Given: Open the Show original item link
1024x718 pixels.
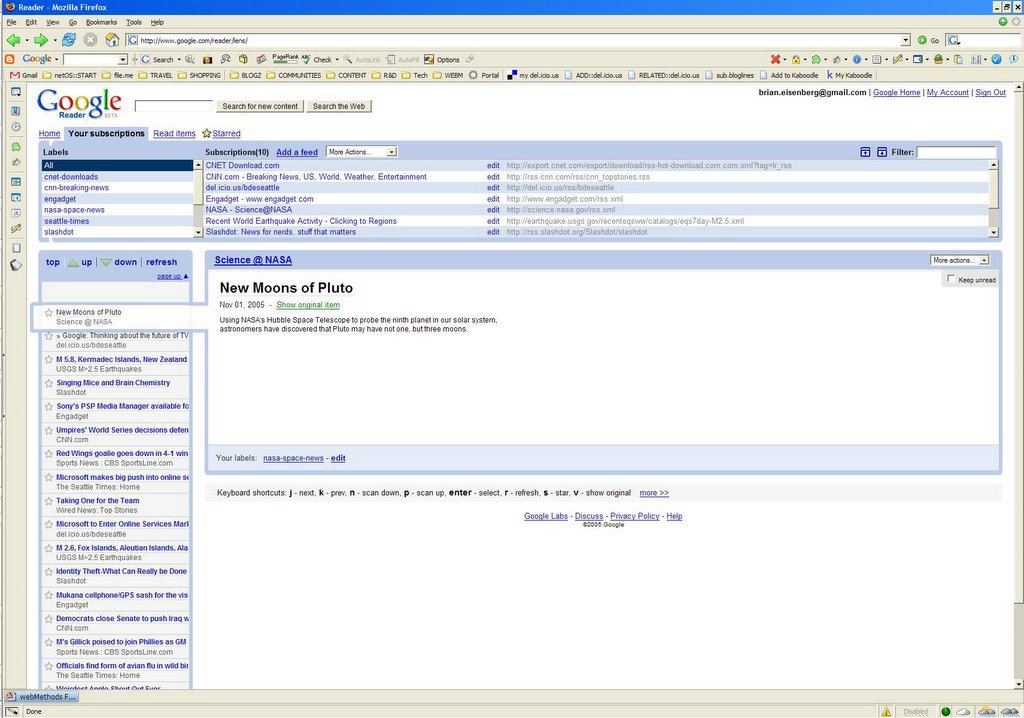Looking at the screenshot, I should point(308,305).
